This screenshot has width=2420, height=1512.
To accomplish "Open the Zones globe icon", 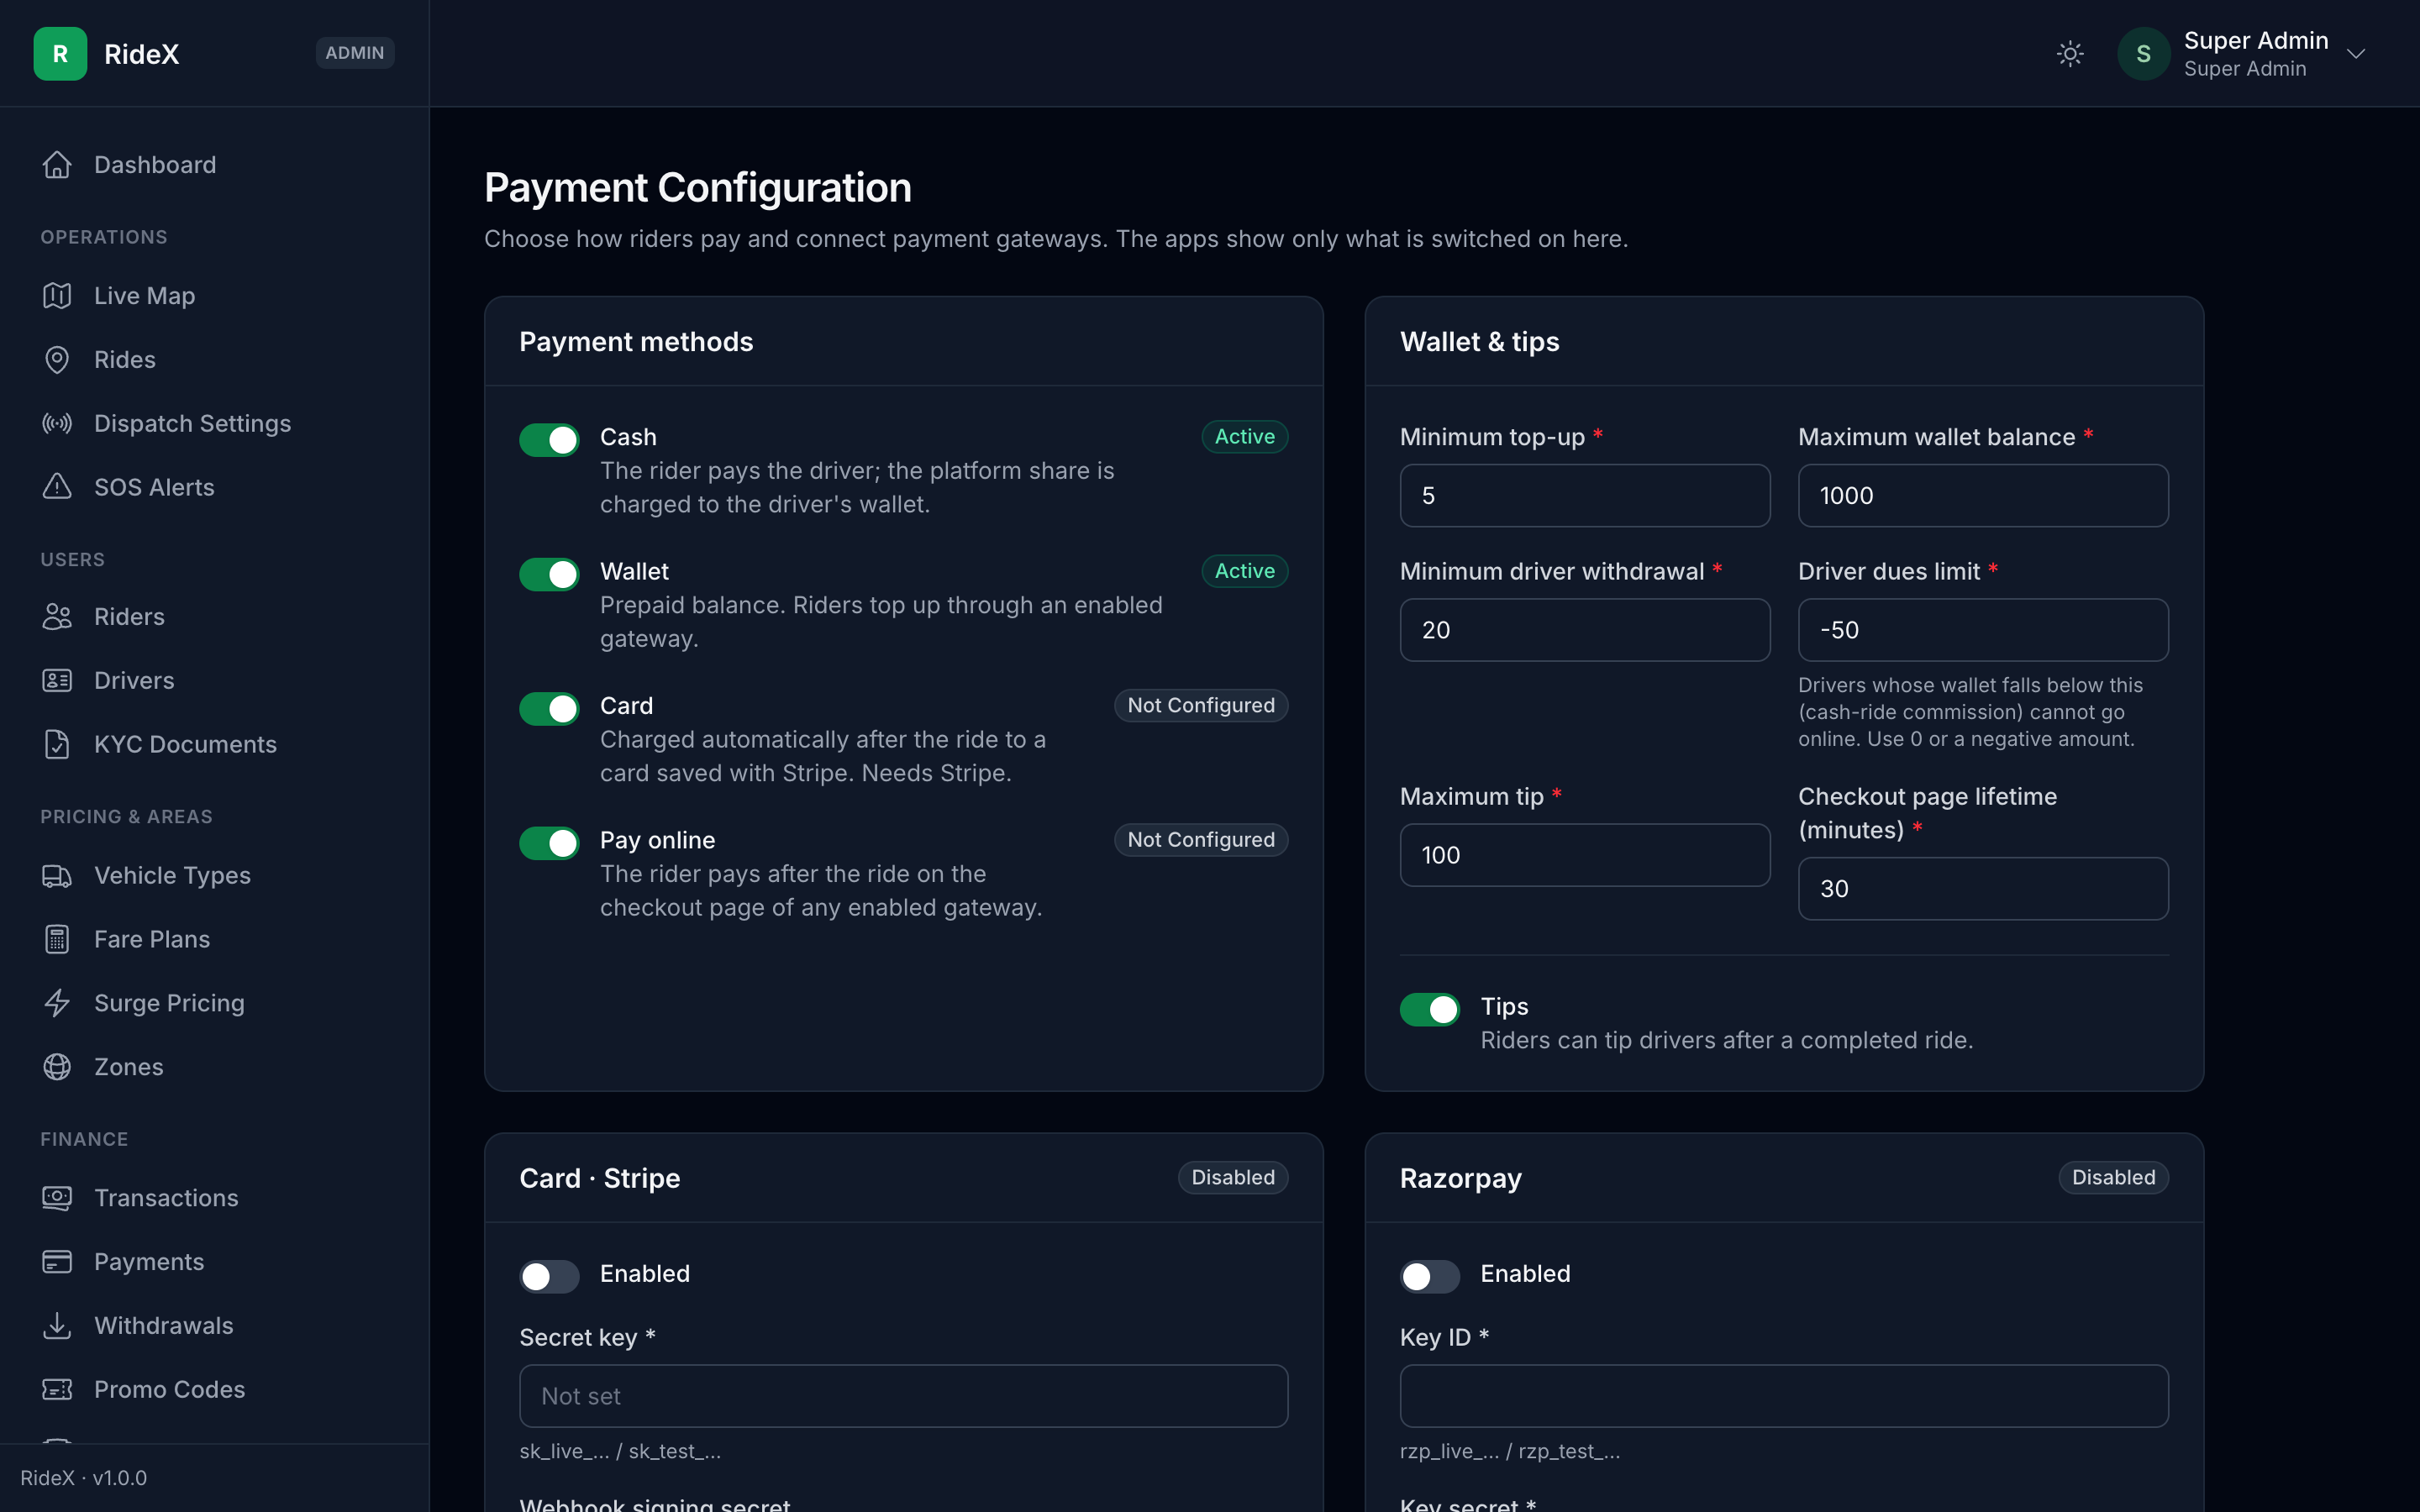I will [x=57, y=1067].
